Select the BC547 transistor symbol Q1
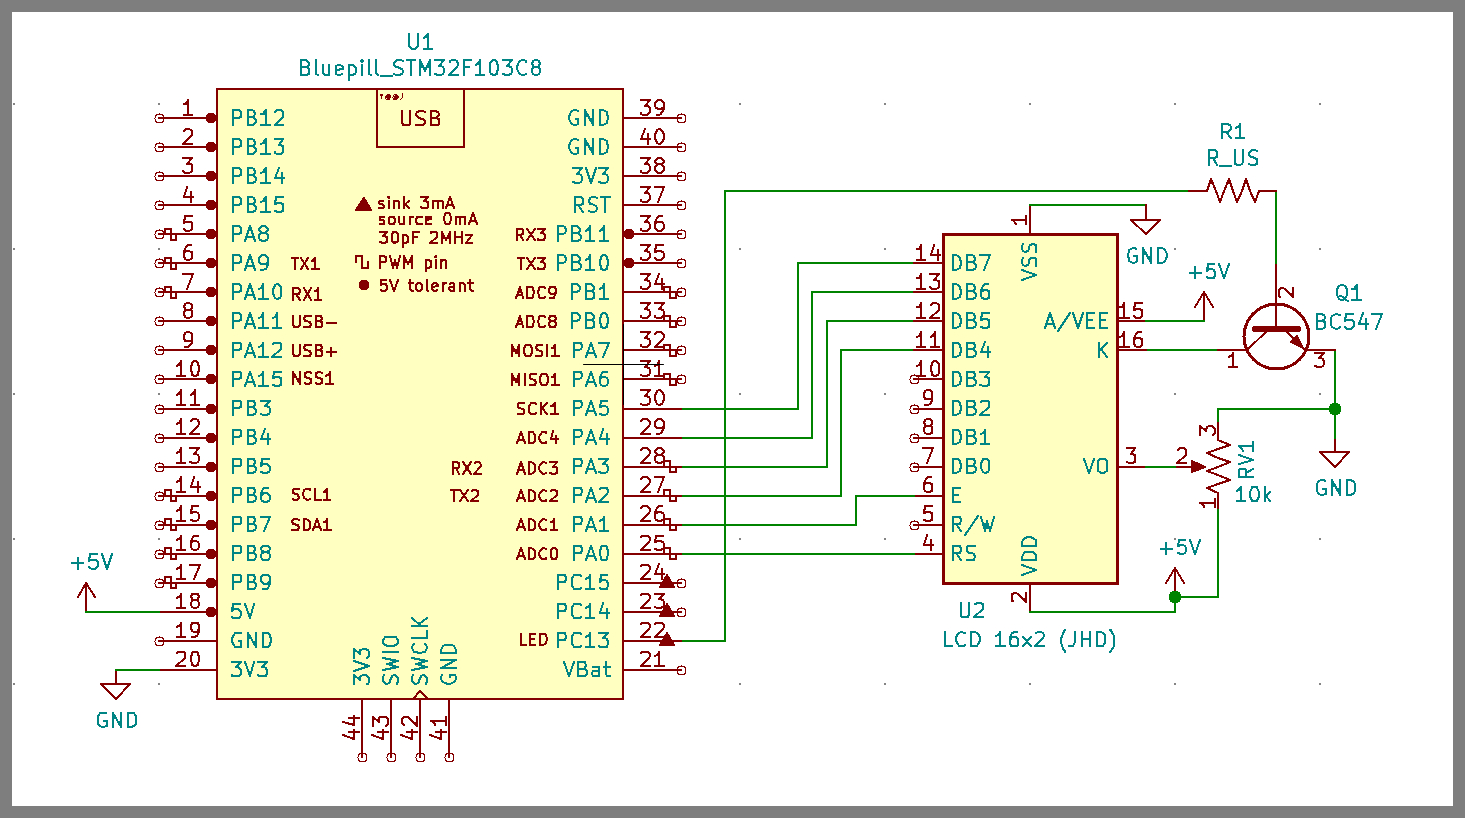Viewport: 1465px width, 818px height. coord(1276,336)
